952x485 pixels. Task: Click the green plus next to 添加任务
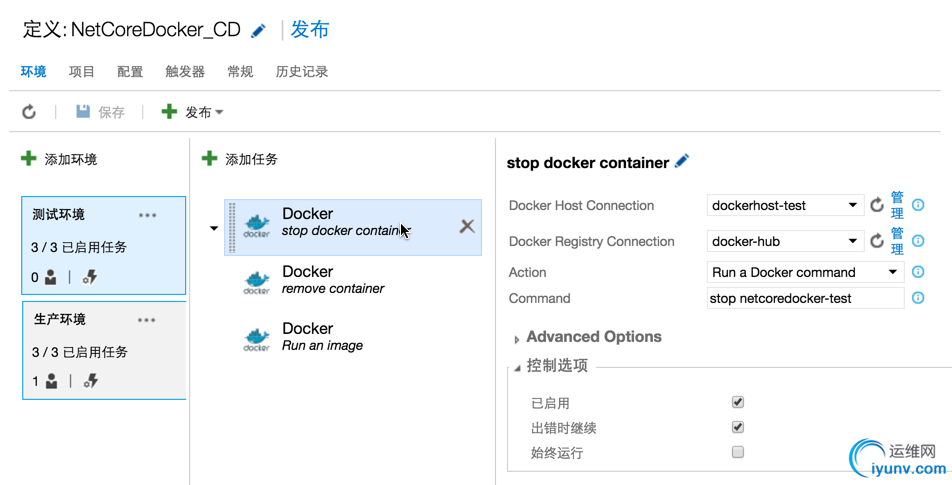click(x=209, y=159)
